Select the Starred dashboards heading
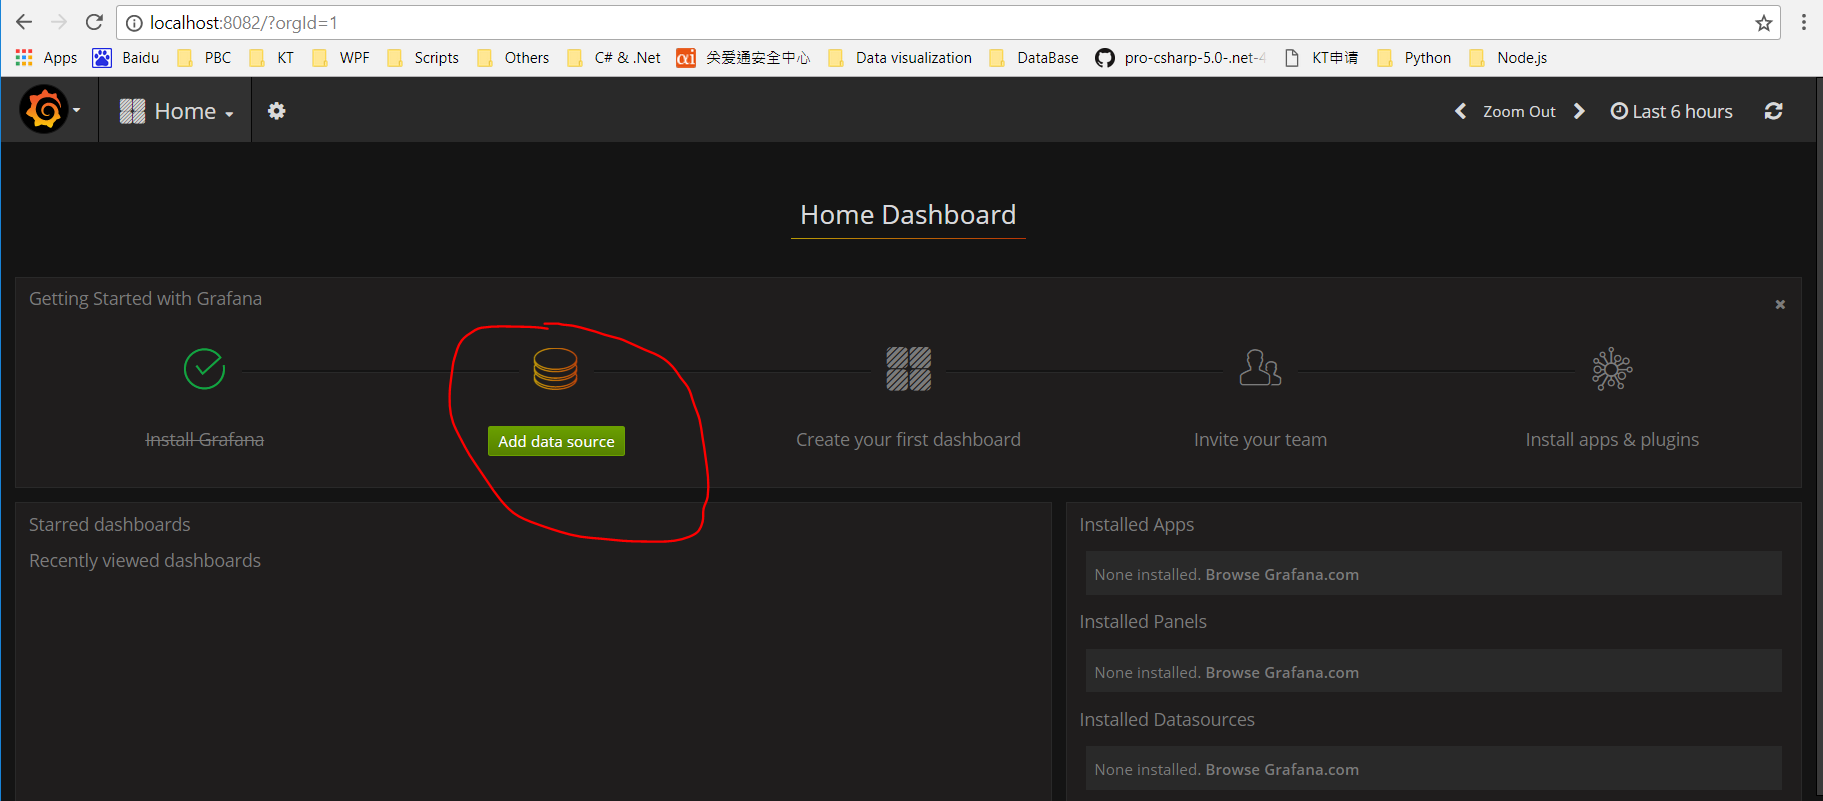The height and width of the screenshot is (801, 1823). point(109,524)
